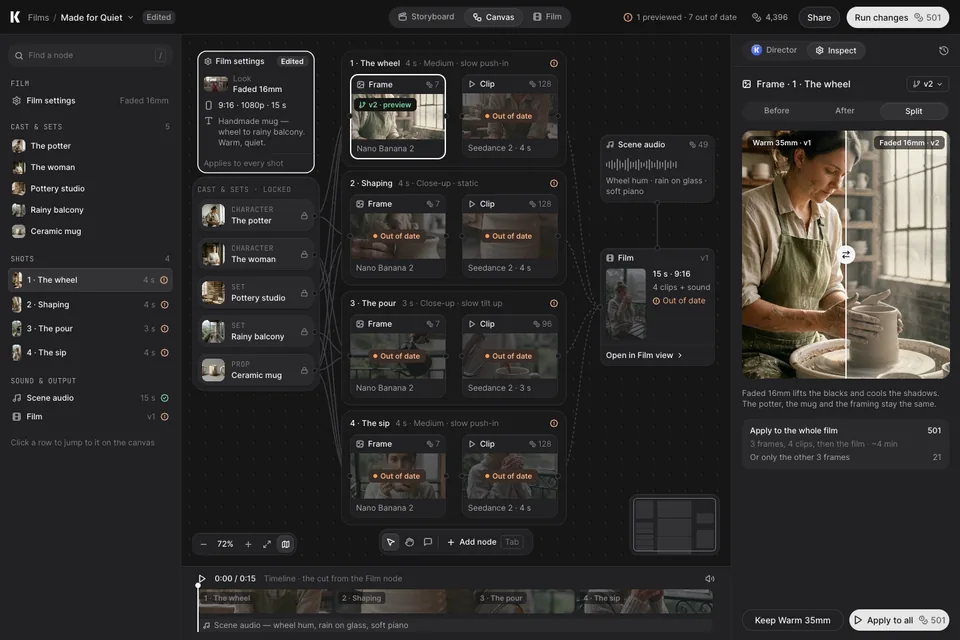Screen dimensions: 960x640
Task: Toggle lock on The potter character
Action: 304,216
